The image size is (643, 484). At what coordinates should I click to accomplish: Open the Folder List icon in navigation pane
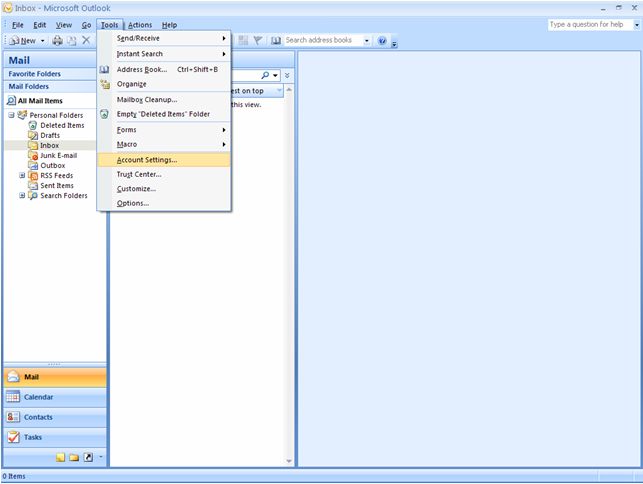pyautogui.click(x=74, y=457)
